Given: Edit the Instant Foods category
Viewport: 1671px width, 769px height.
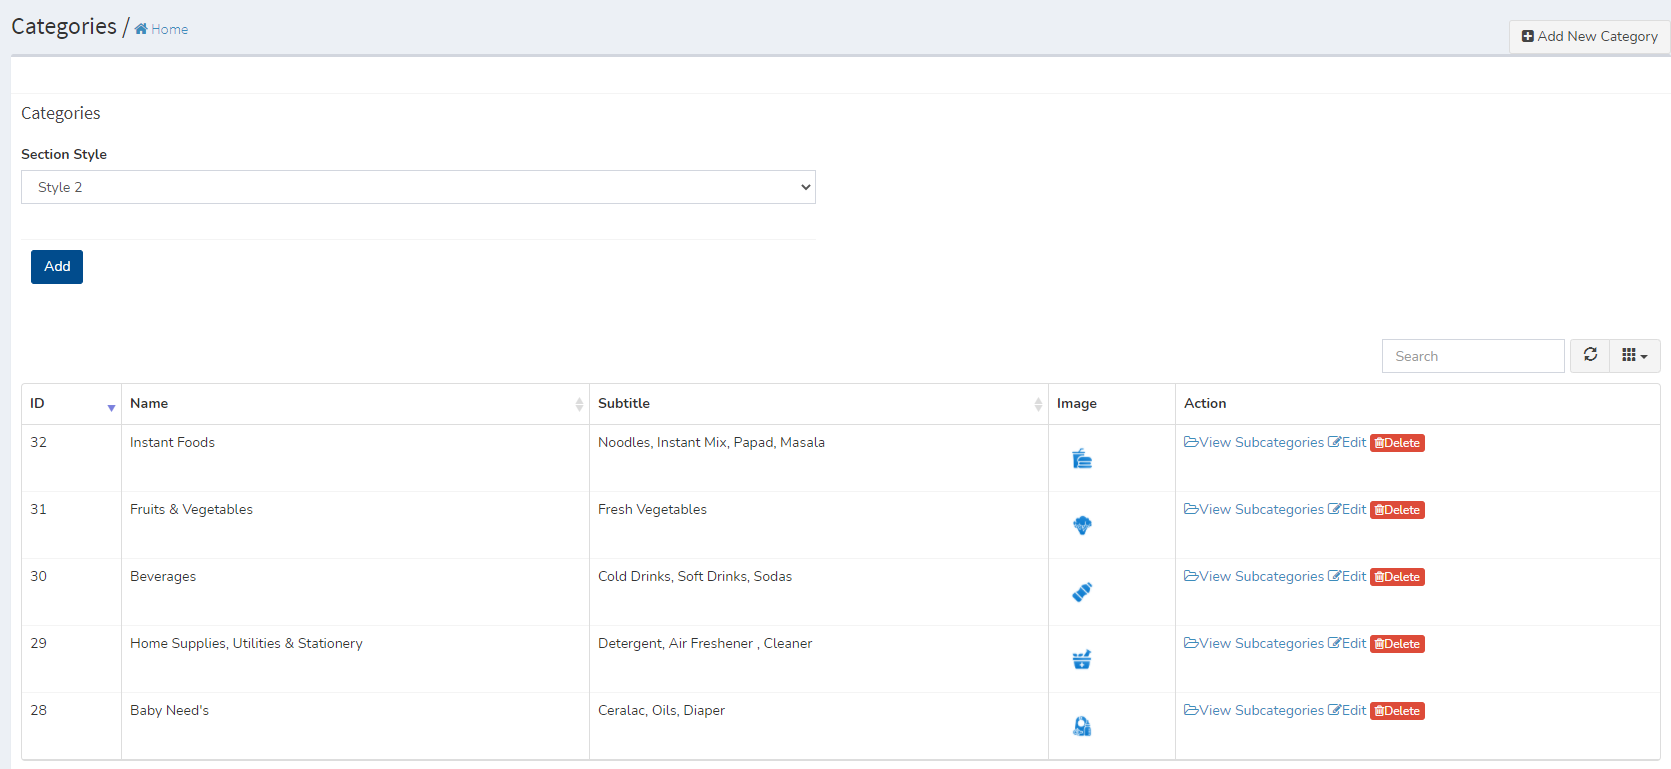Looking at the screenshot, I should (1347, 443).
